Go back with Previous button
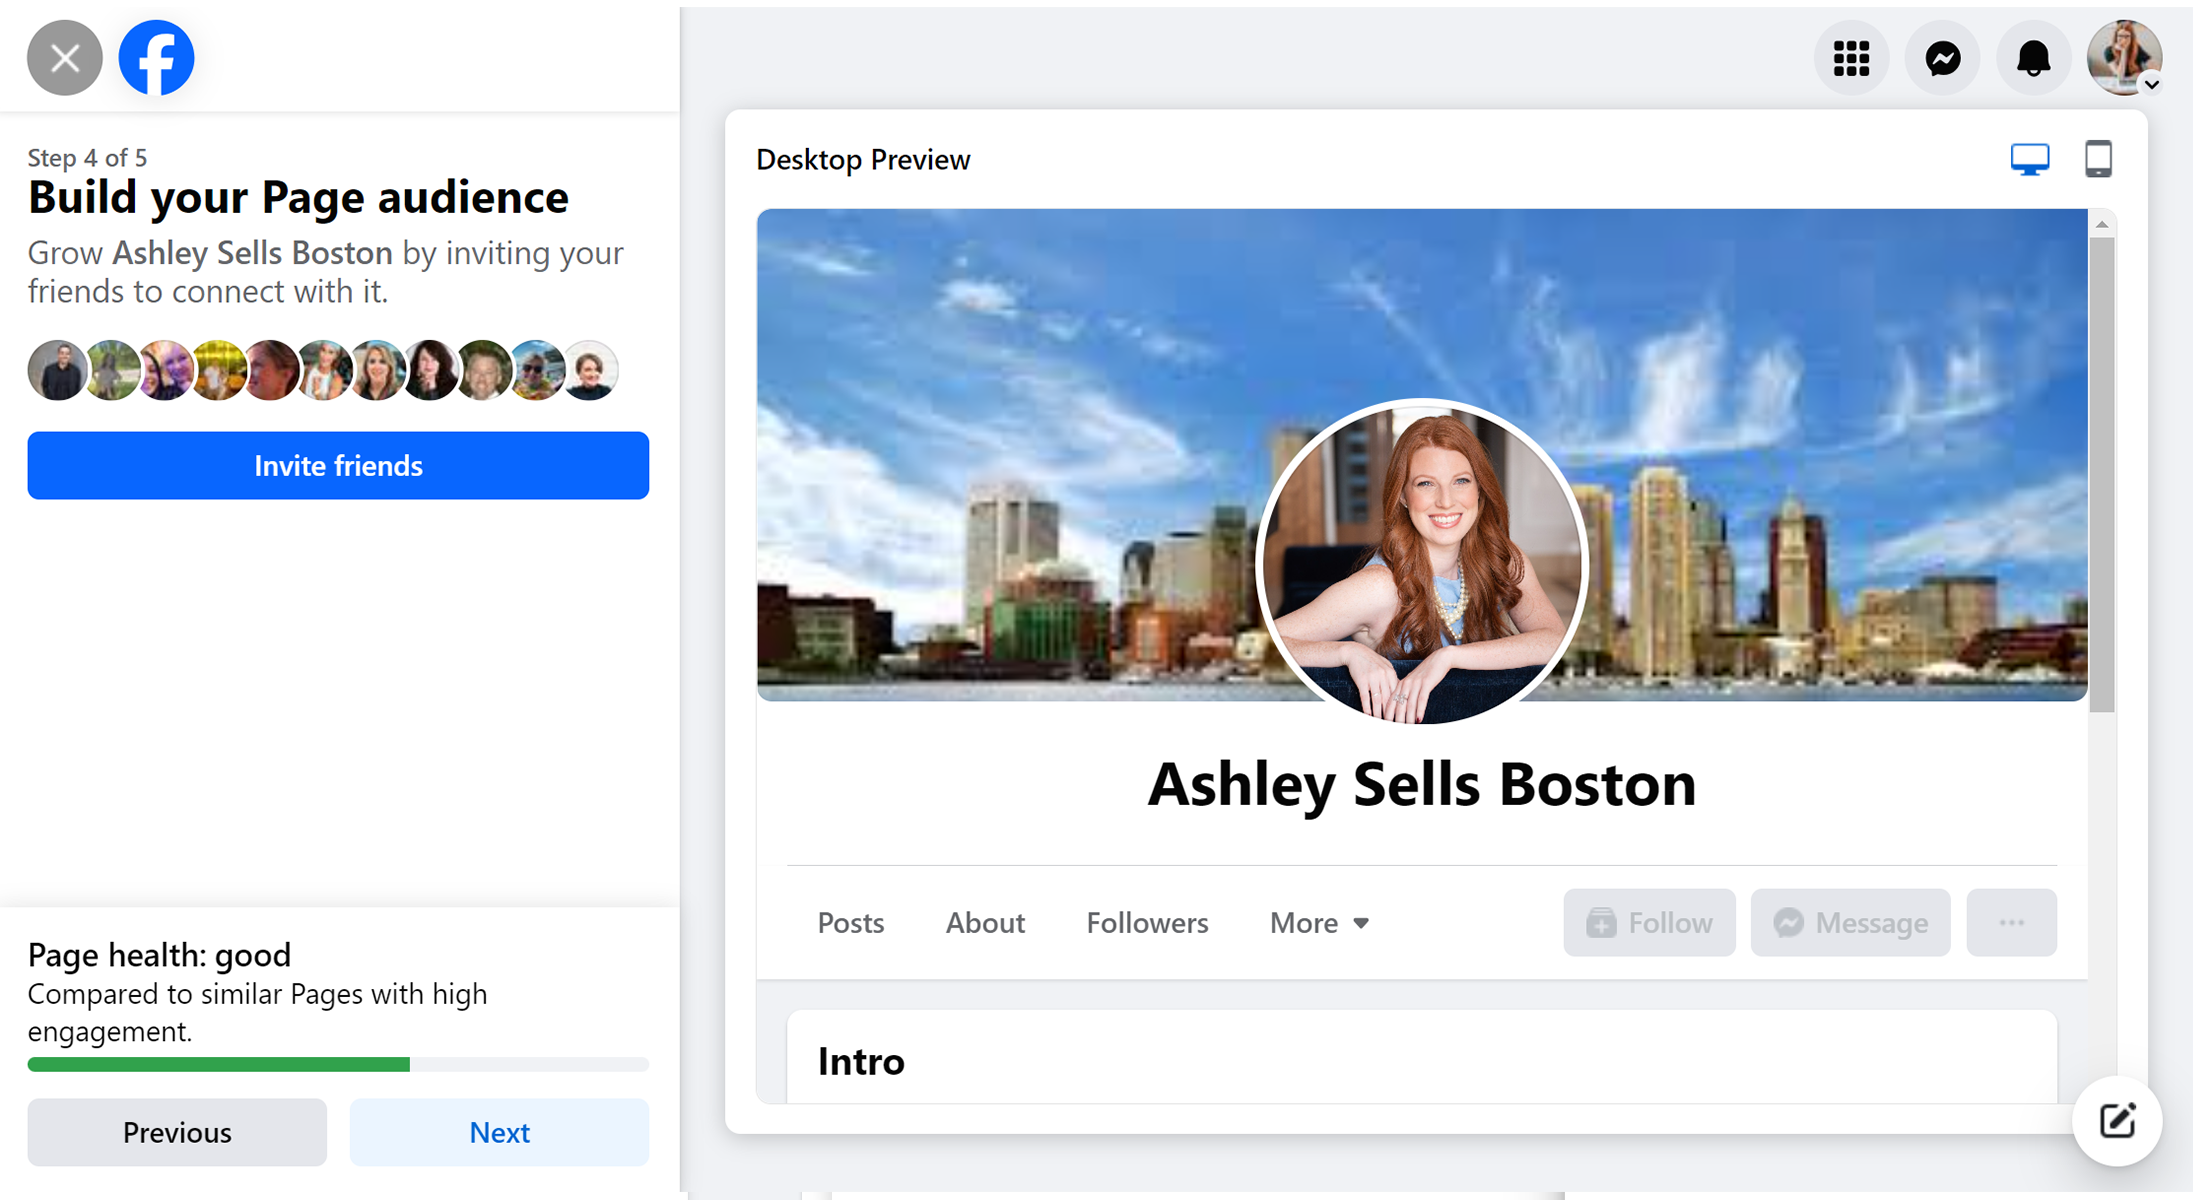Viewport: 2193px width, 1200px height. (177, 1132)
